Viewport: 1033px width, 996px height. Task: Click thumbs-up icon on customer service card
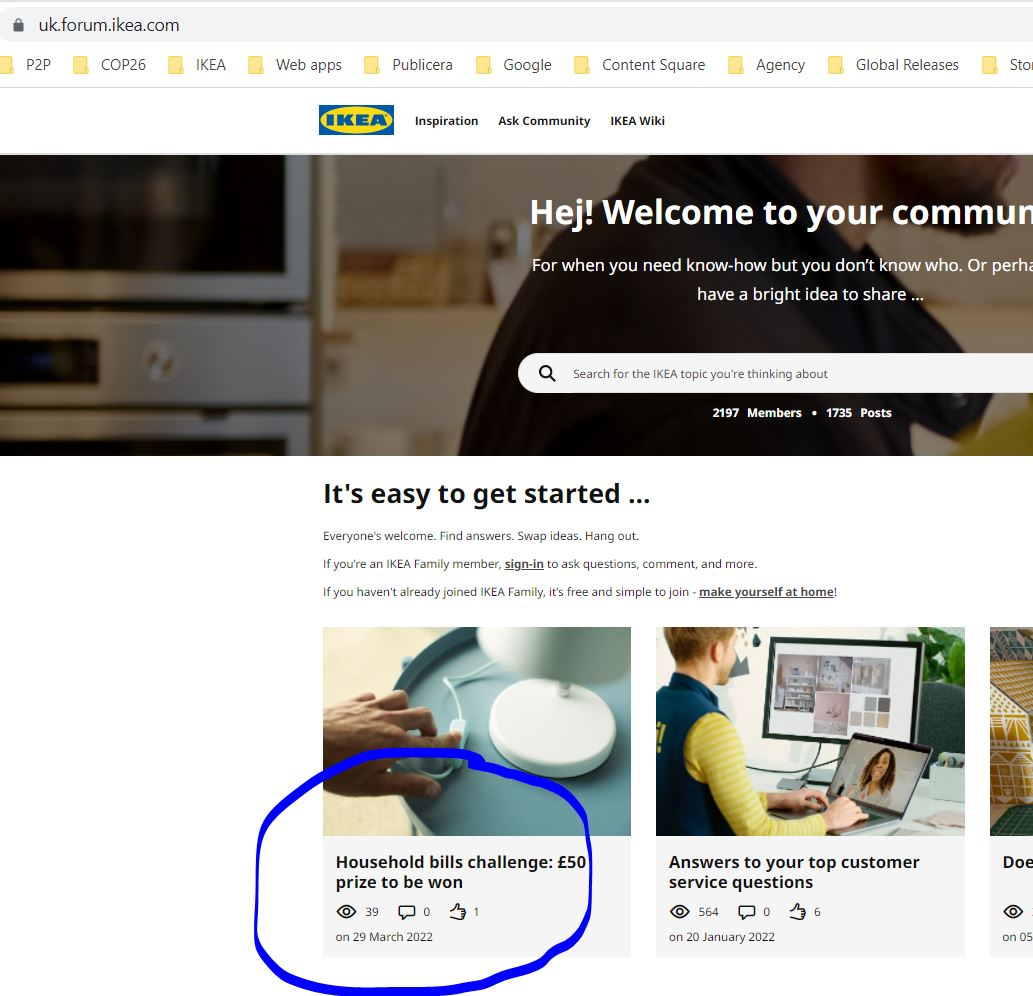[798, 912]
